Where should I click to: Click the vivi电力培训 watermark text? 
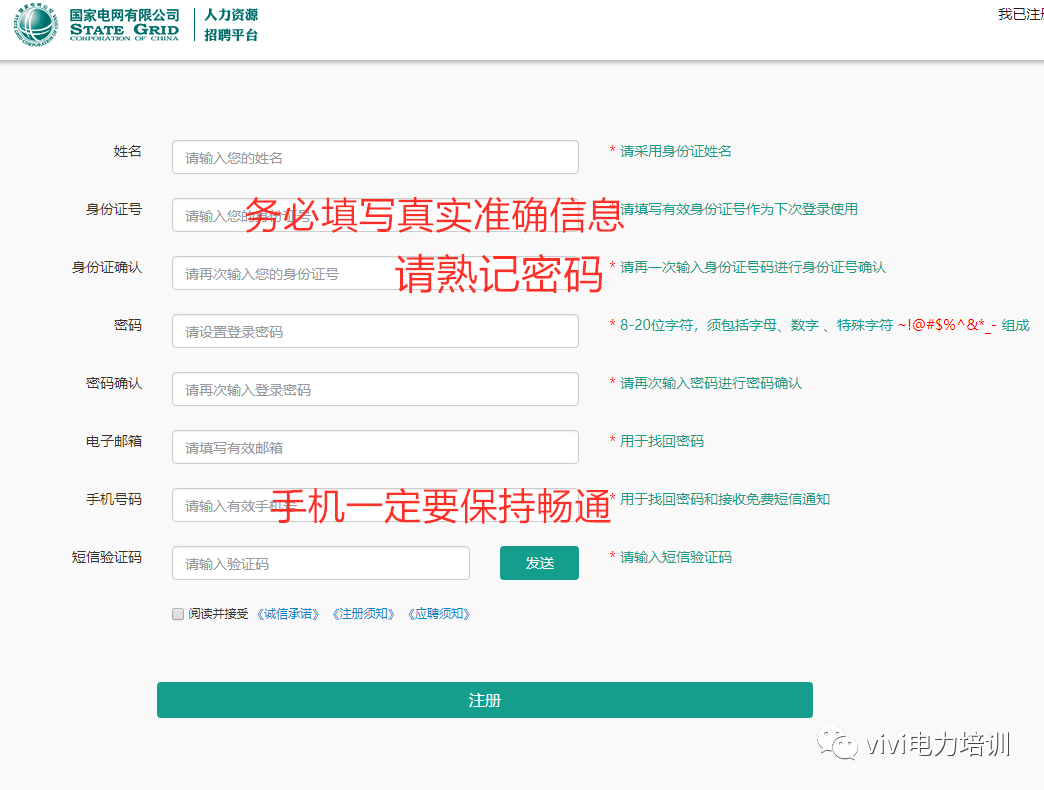click(938, 745)
